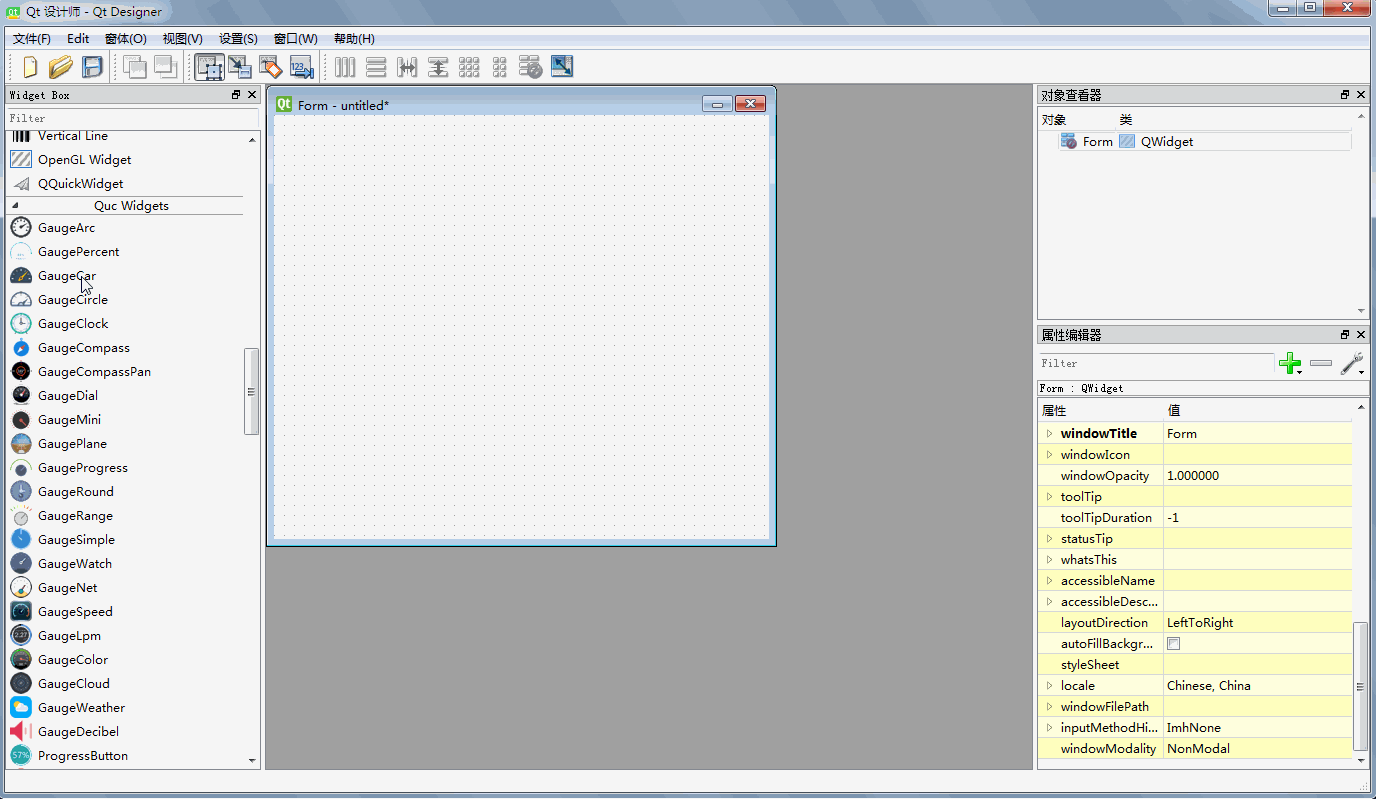Open the 窗体(O) menu
The height and width of the screenshot is (799, 1376).
pos(126,39)
